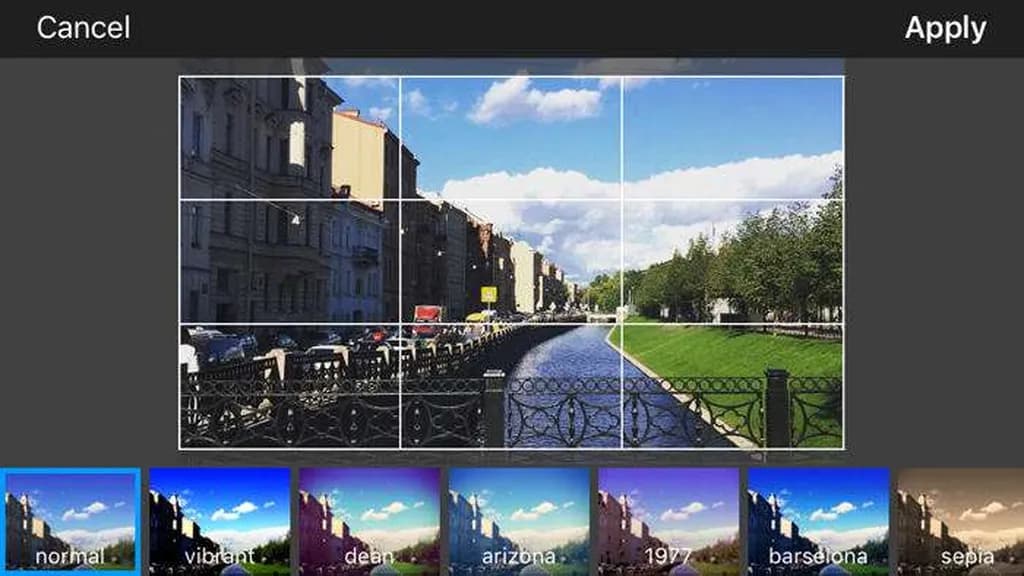
Task: Pick the sepia filter preview
Action: pos(960,521)
